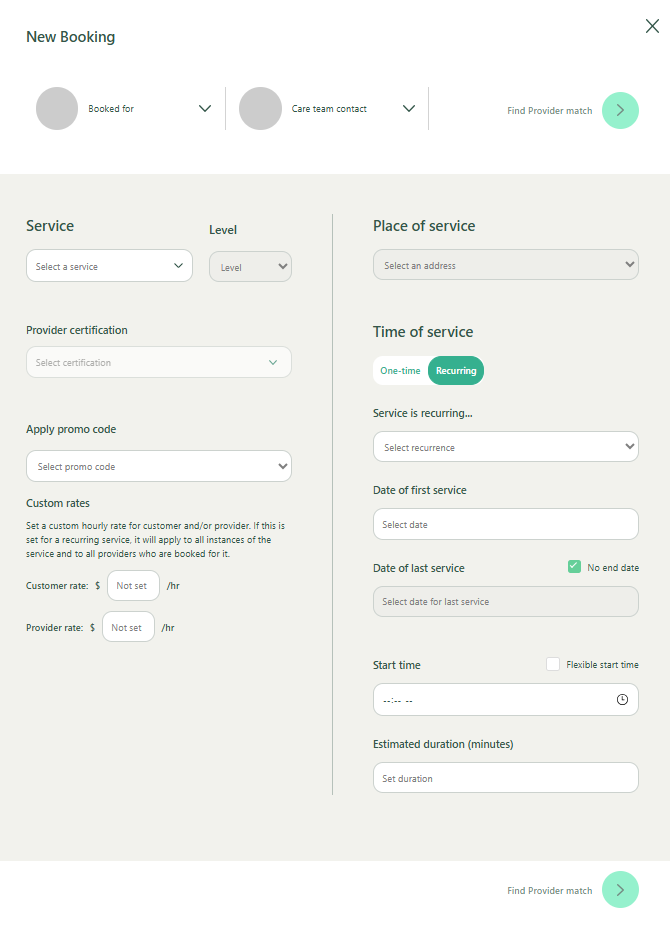Viewport: 670px width, 928px height.
Task: Click the Set duration input field
Action: pos(505,778)
